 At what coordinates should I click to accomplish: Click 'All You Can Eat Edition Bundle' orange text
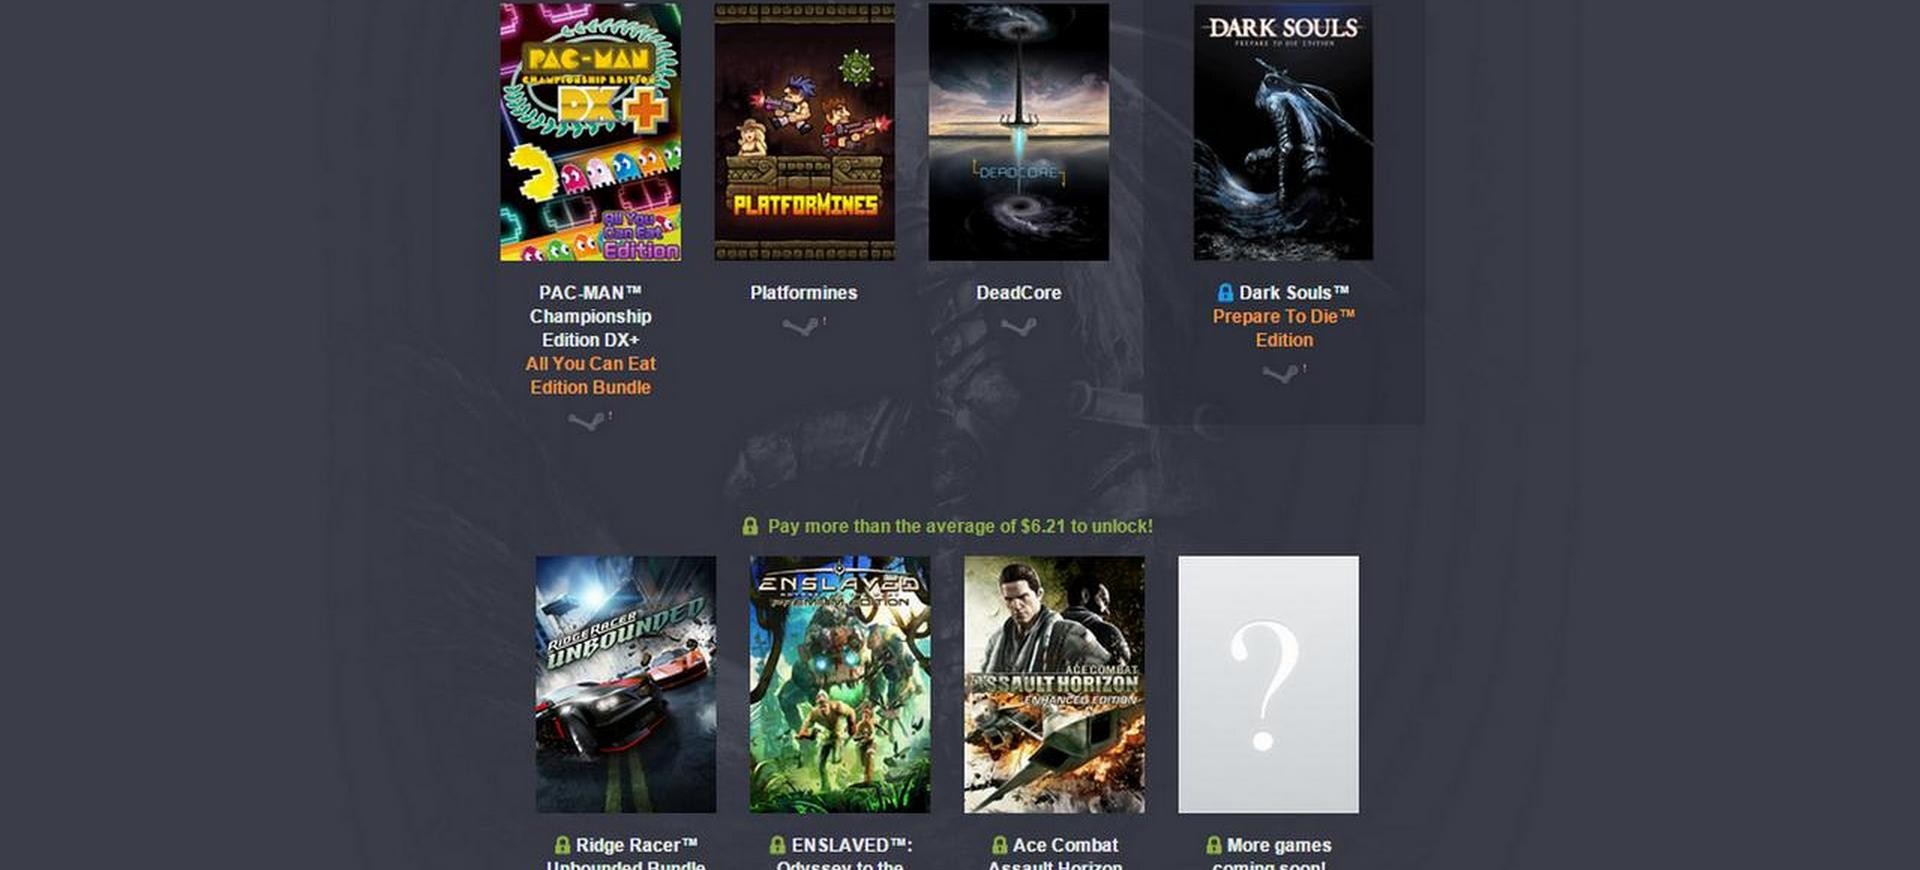[590, 375]
